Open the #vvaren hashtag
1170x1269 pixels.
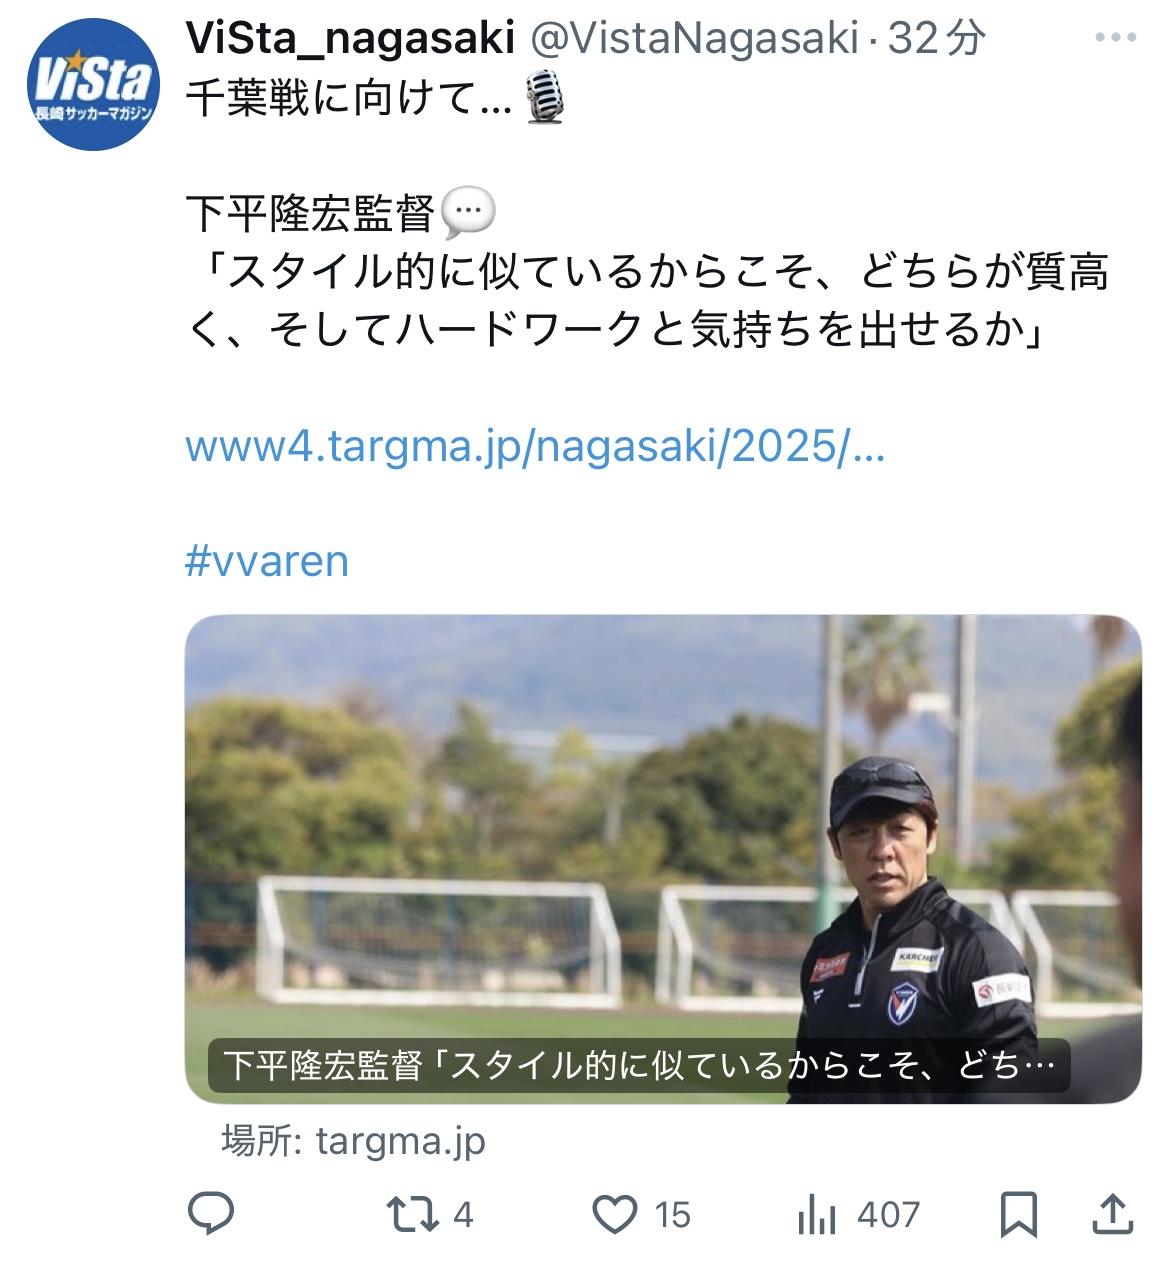(x=267, y=561)
